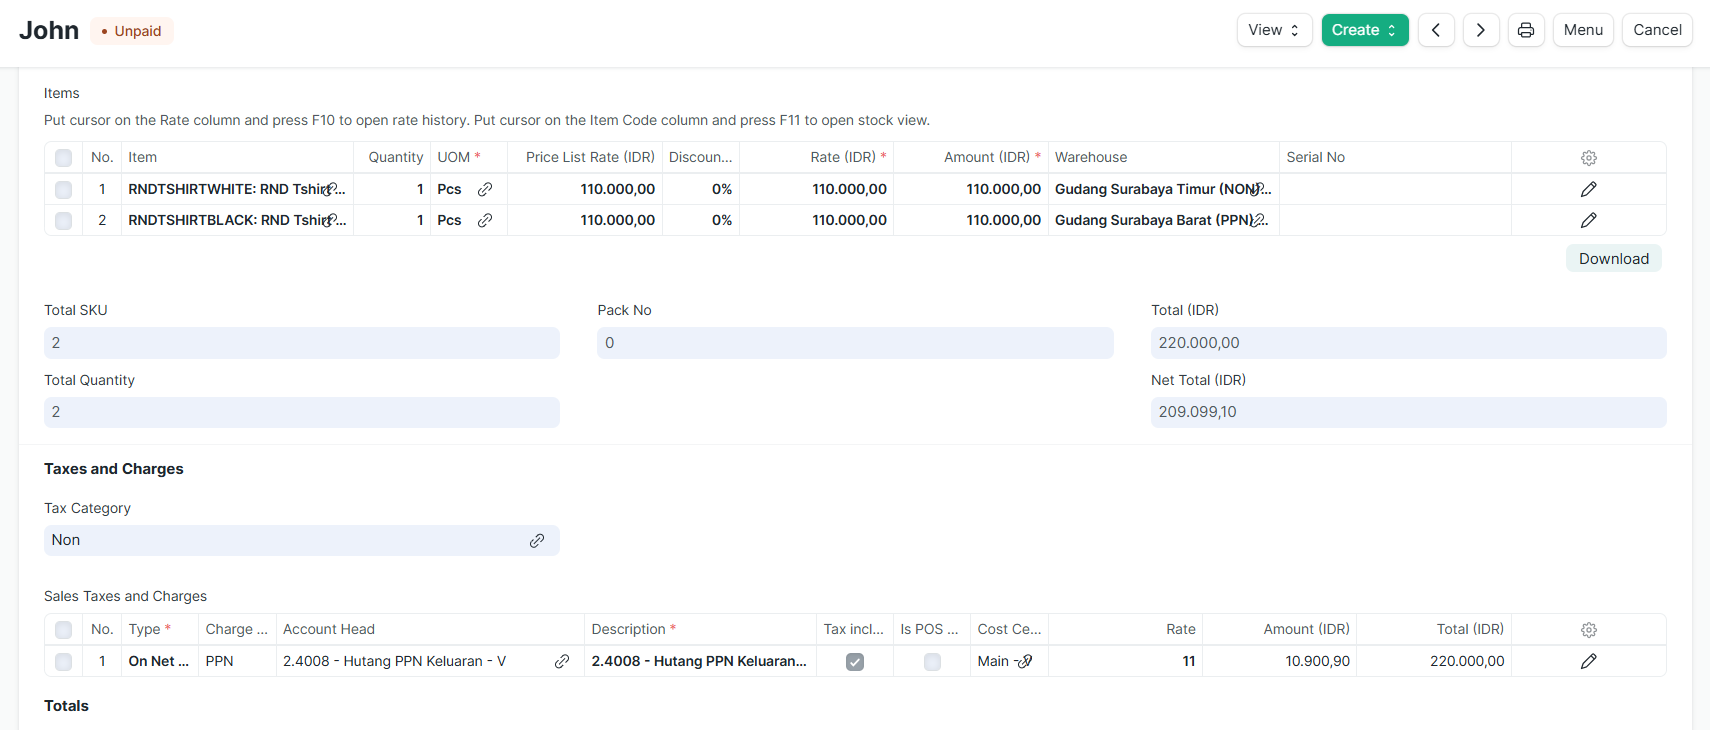Click the Account Head 2.4008 cell
The width and height of the screenshot is (1710, 730).
point(430,661)
